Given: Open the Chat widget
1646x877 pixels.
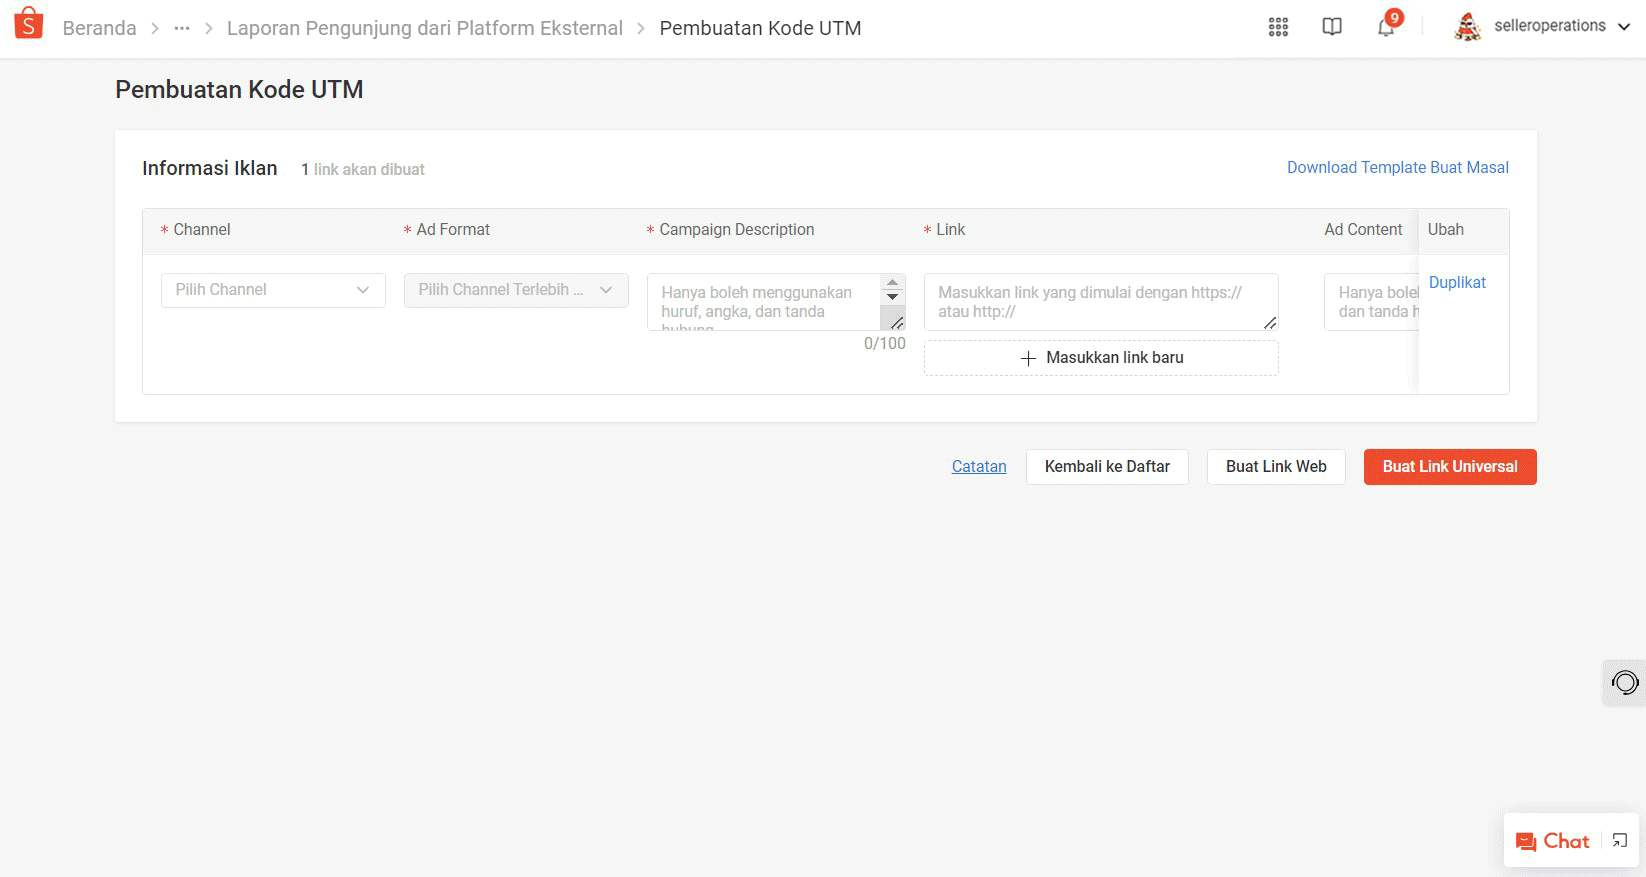Looking at the screenshot, I should tap(1553, 841).
